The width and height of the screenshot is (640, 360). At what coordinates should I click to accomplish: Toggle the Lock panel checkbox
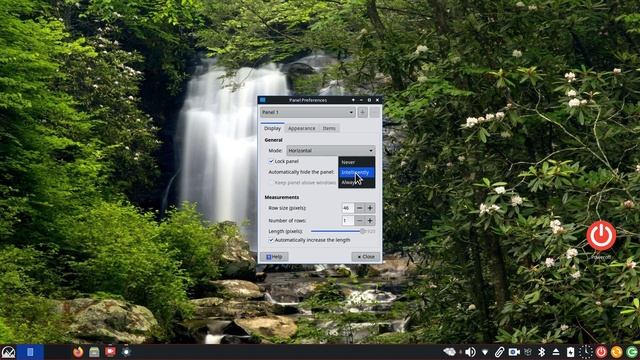click(271, 161)
